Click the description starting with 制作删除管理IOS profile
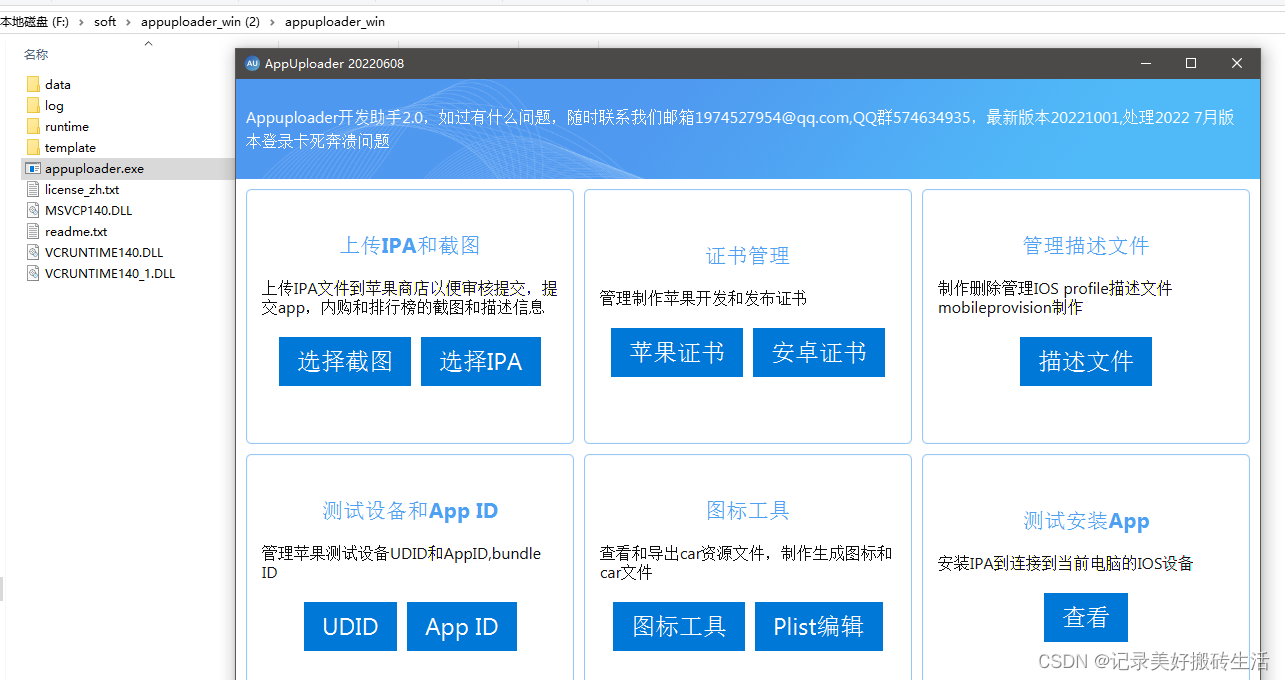 1055,298
